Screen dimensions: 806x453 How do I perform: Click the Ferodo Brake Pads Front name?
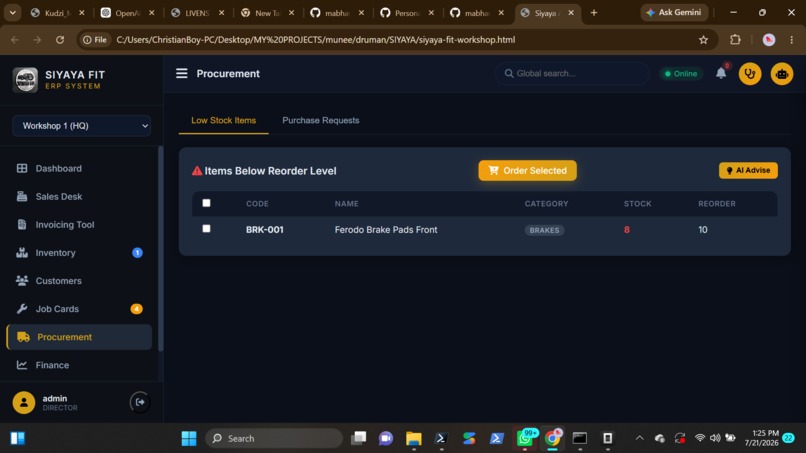pyautogui.click(x=386, y=229)
